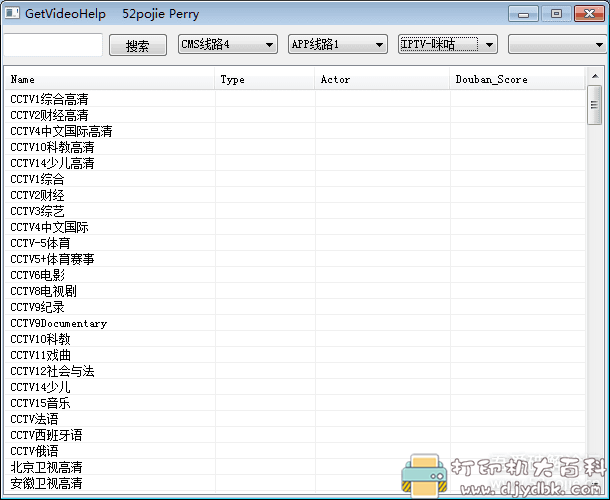
Task: Select the CCTV6电影 row
Action: [x=295, y=275]
